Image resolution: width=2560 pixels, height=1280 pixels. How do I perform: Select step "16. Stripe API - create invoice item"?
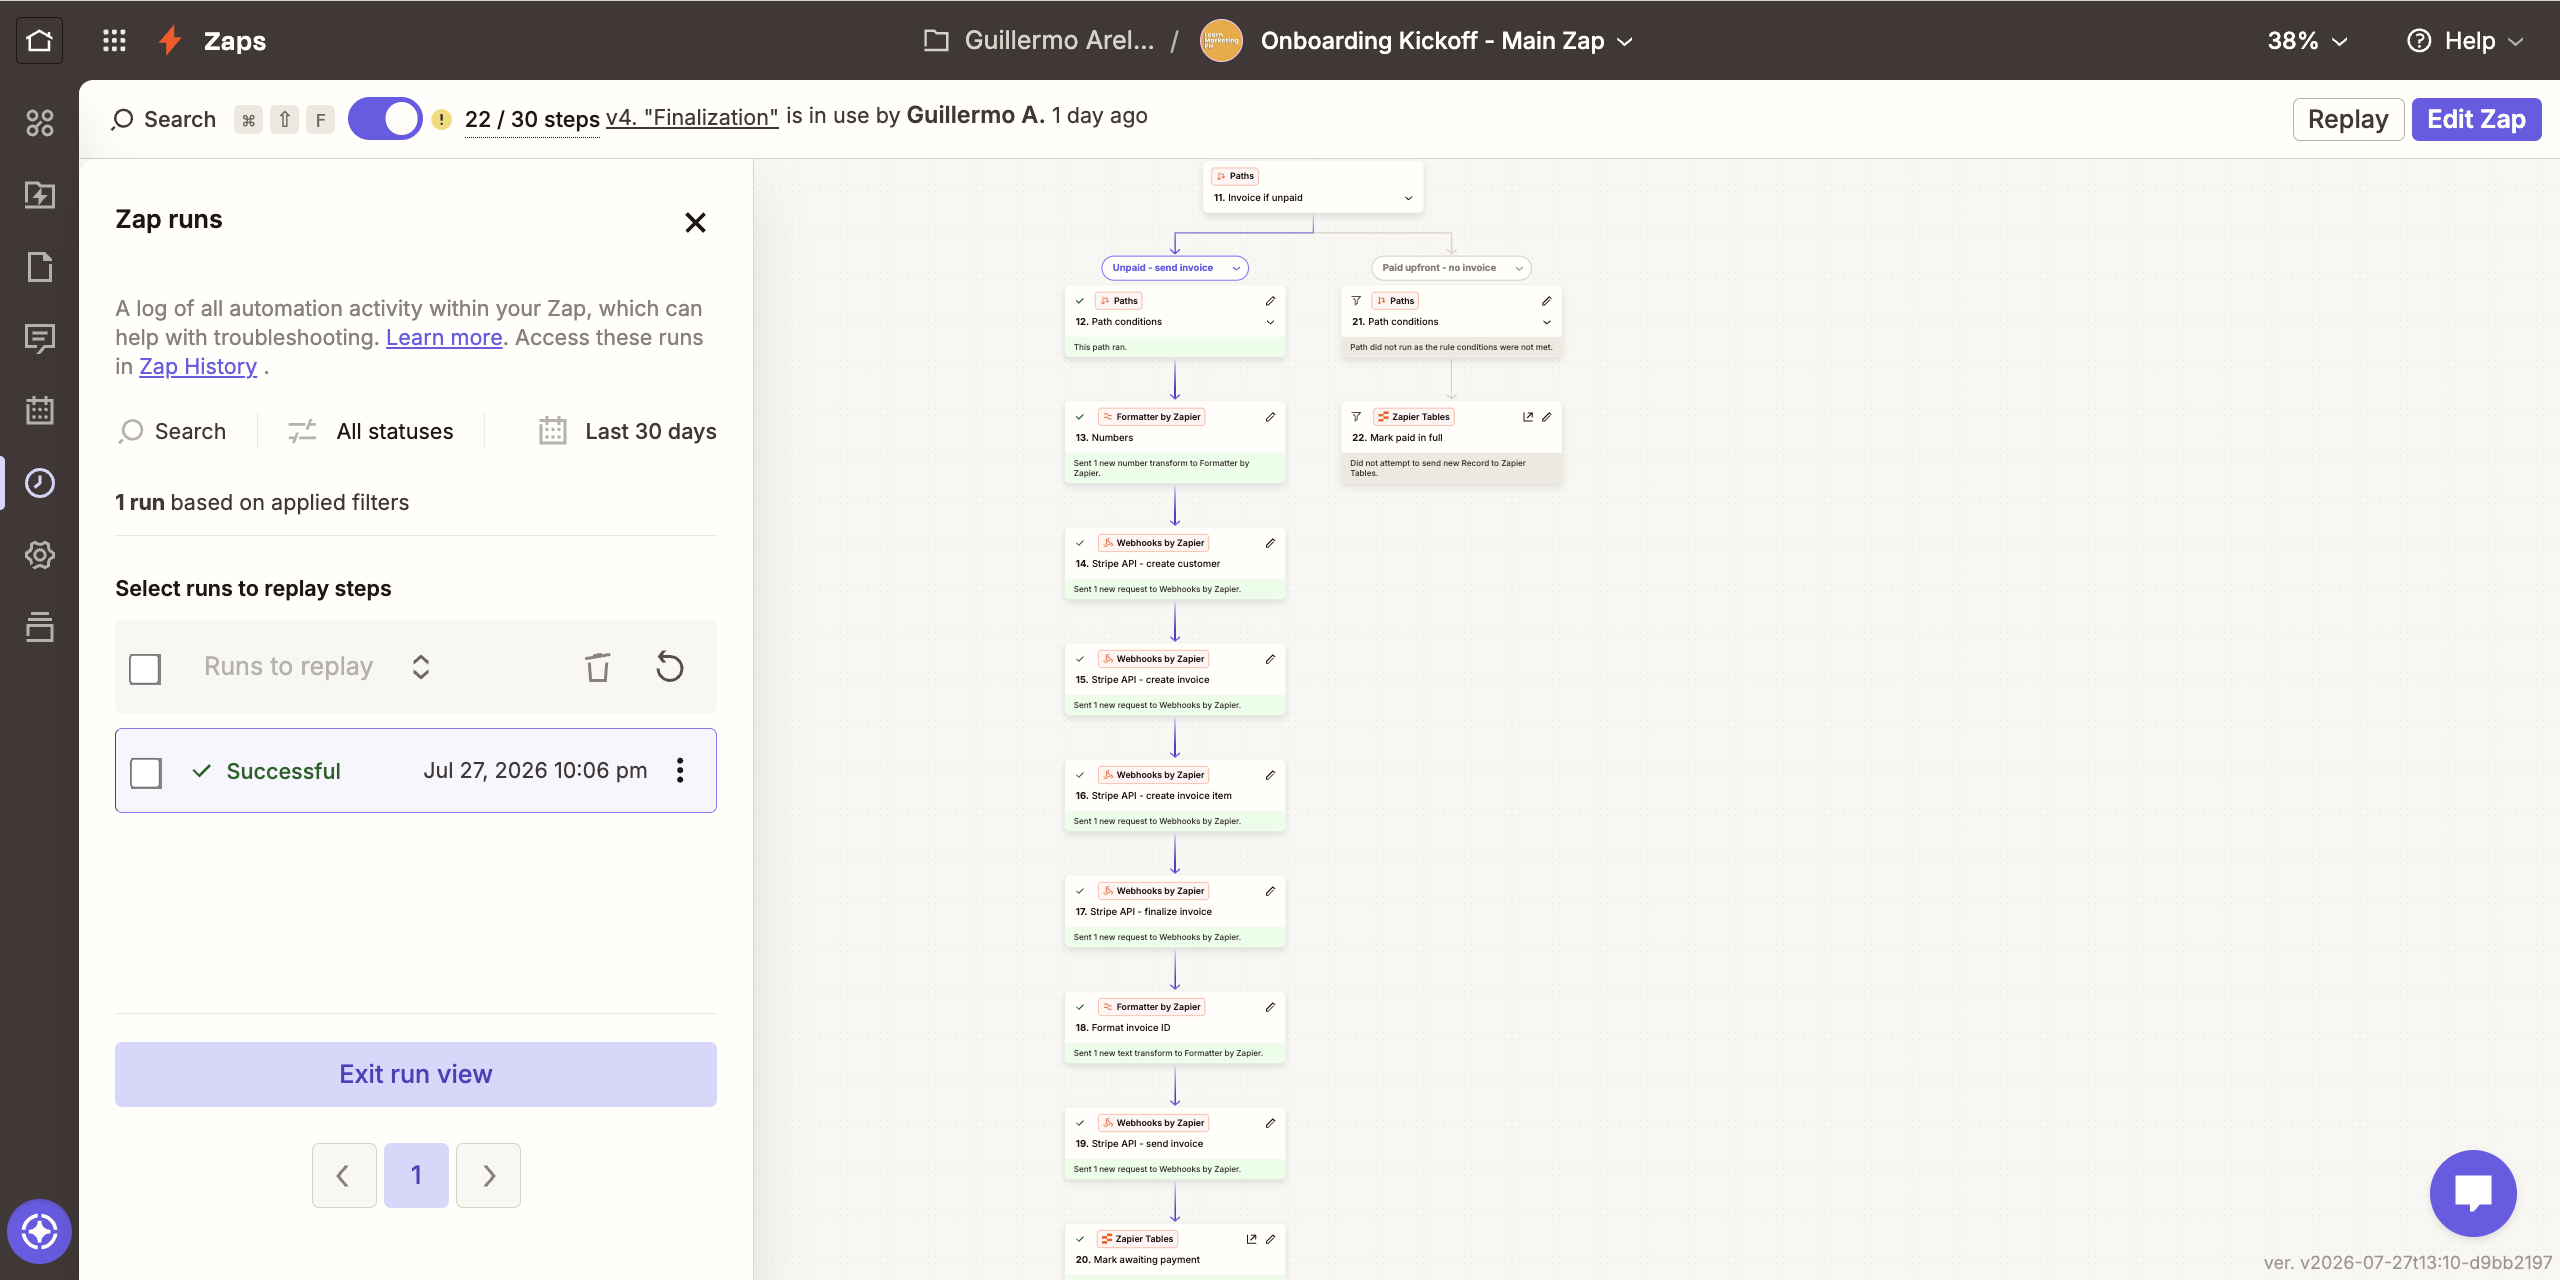(1175, 797)
